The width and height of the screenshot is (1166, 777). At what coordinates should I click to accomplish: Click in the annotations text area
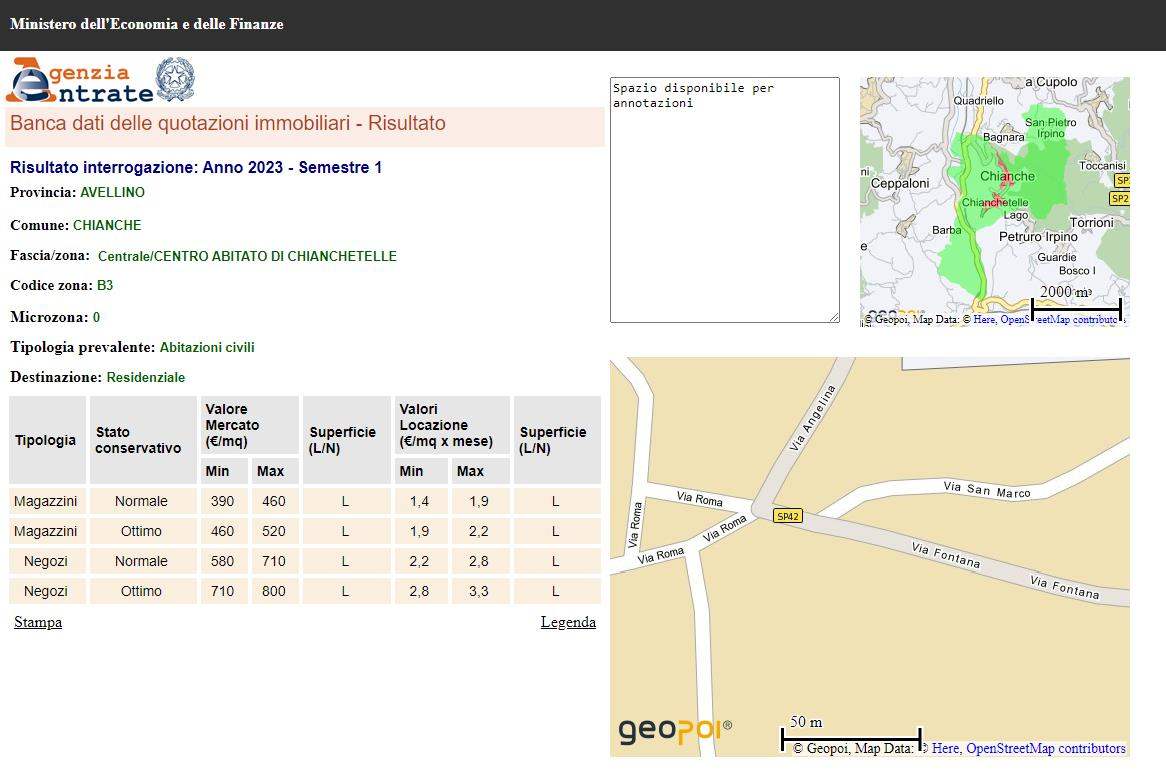(724, 200)
